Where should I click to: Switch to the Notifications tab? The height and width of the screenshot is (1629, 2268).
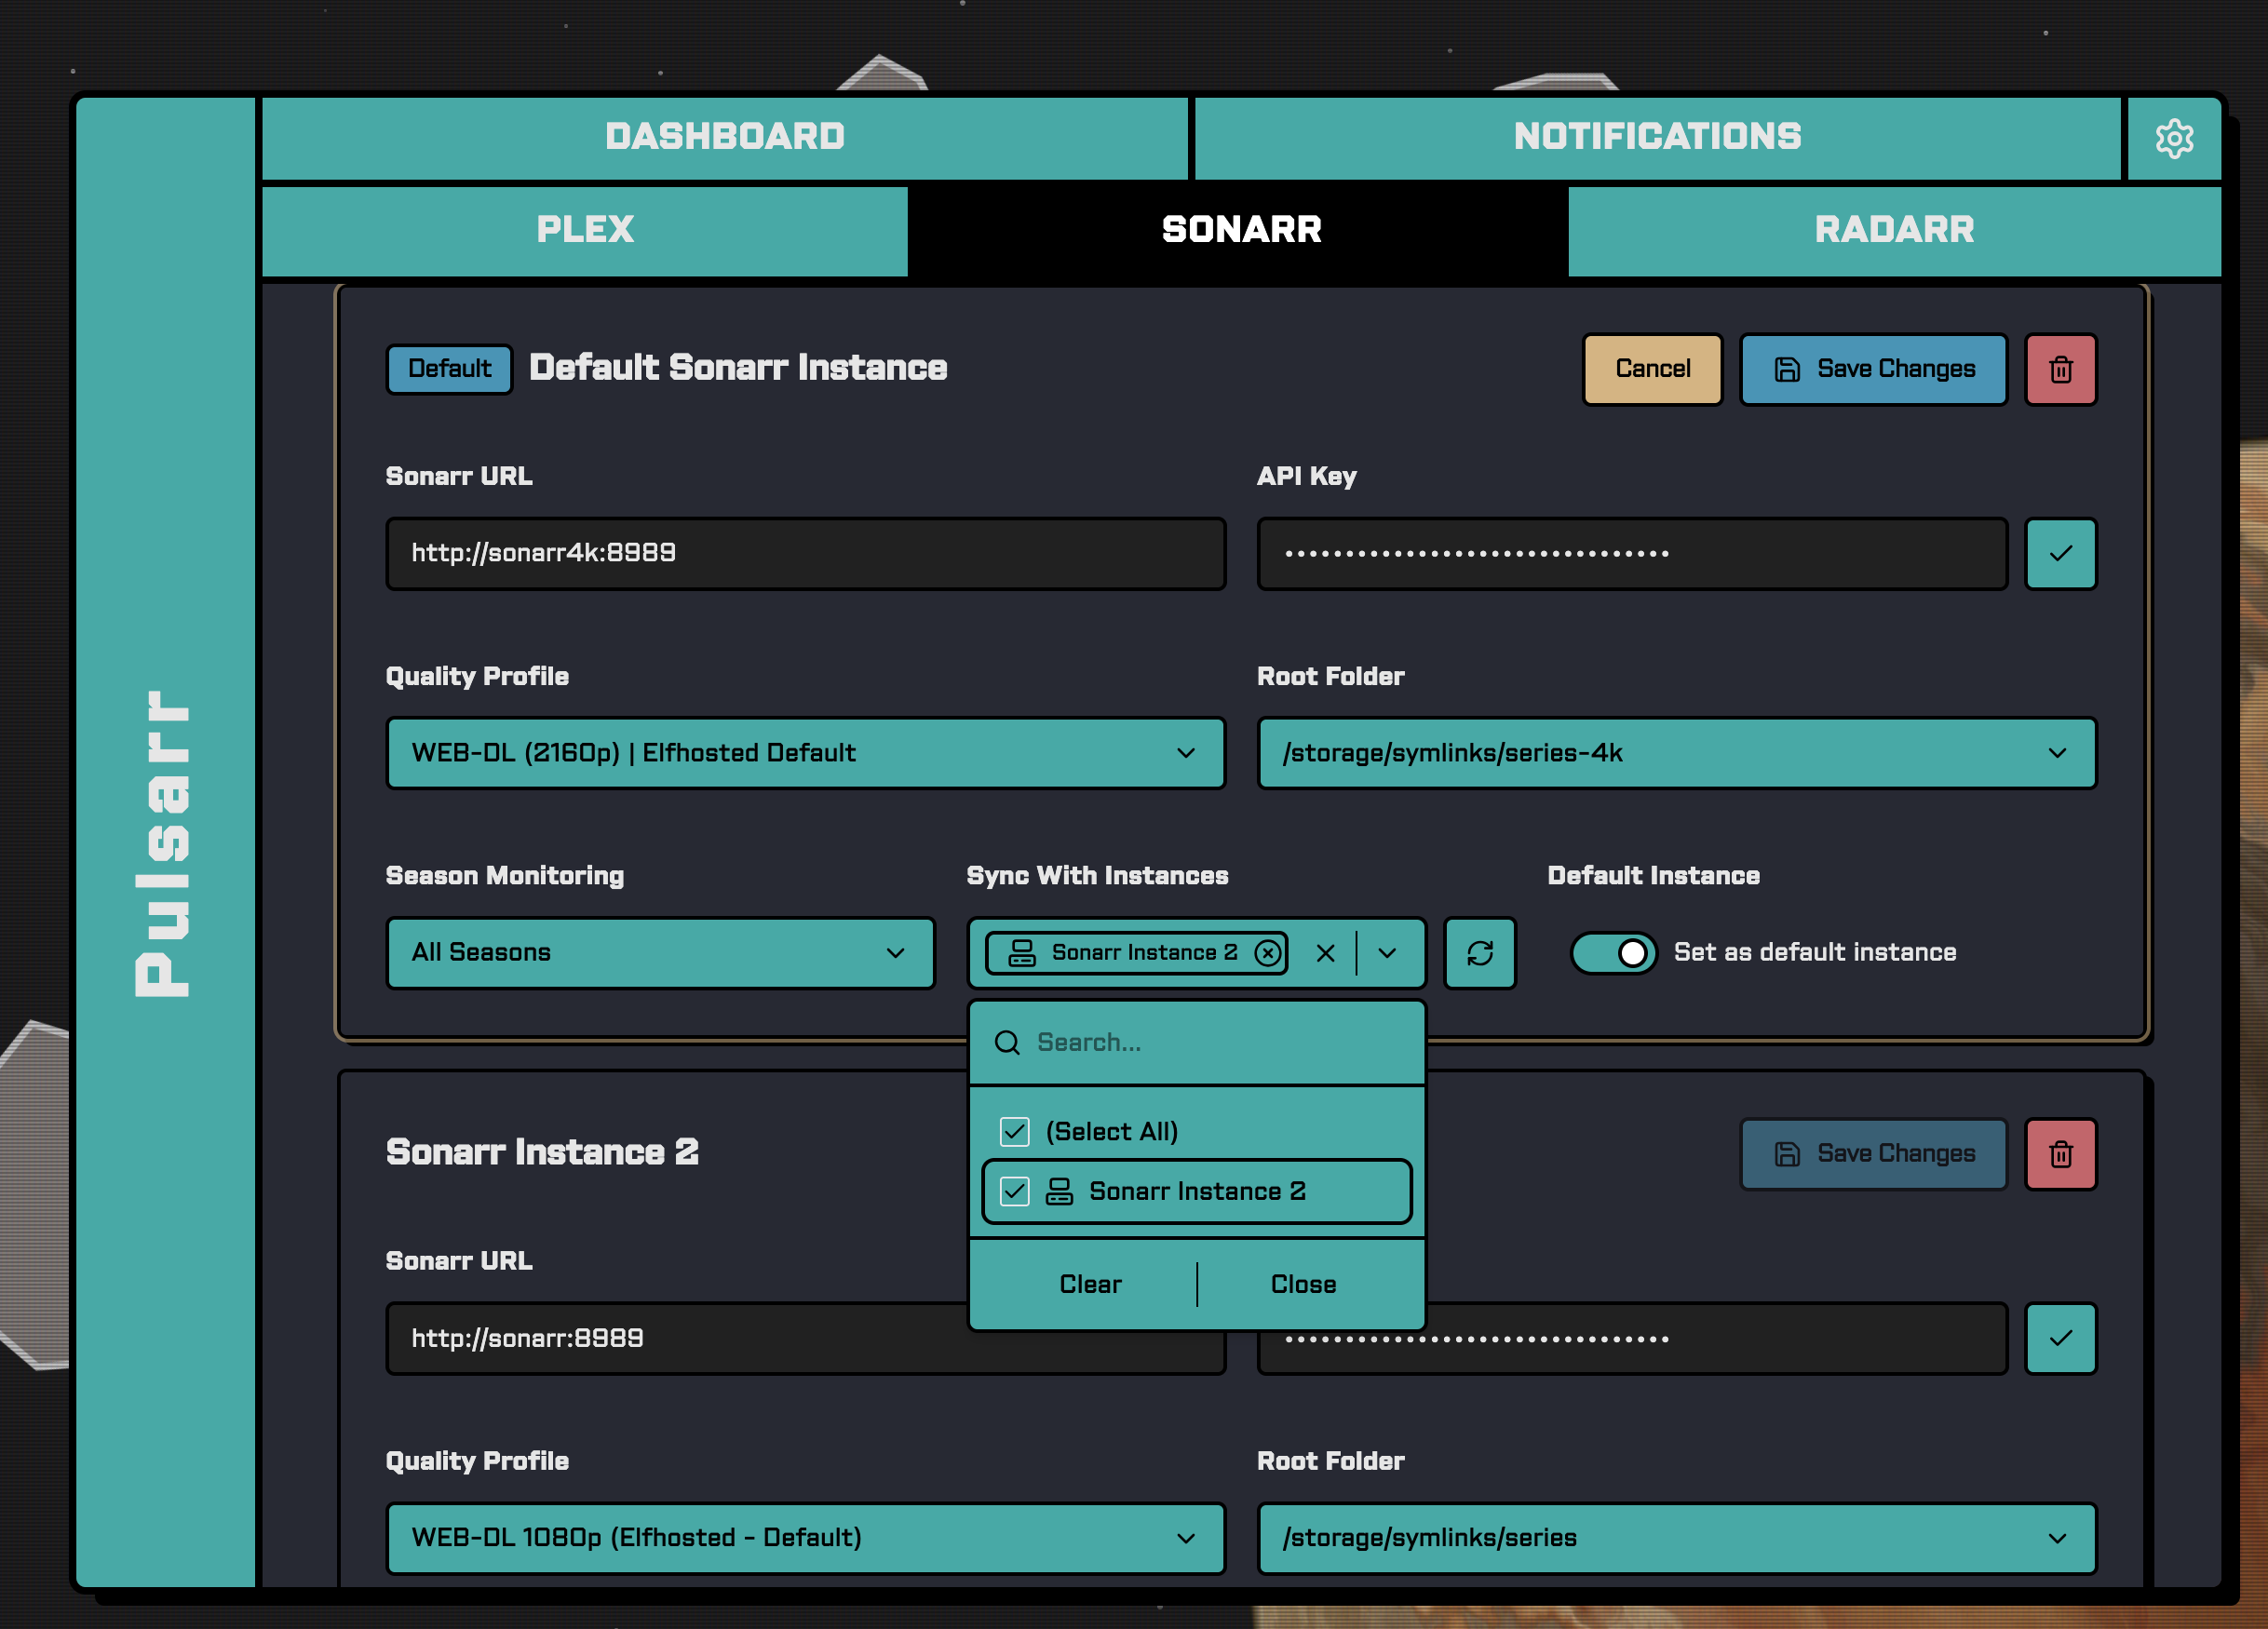1657,137
